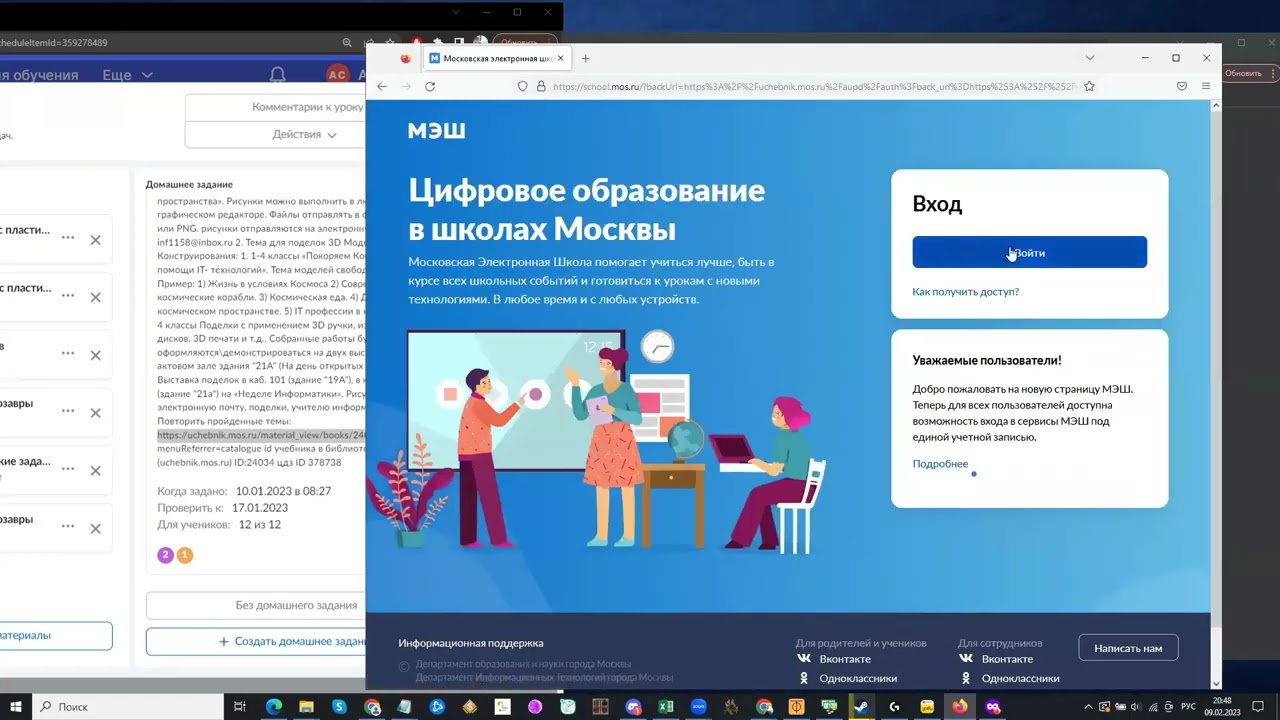The image size is (1280, 720).
Task: Open the Windows Start menu
Action: click(15, 707)
